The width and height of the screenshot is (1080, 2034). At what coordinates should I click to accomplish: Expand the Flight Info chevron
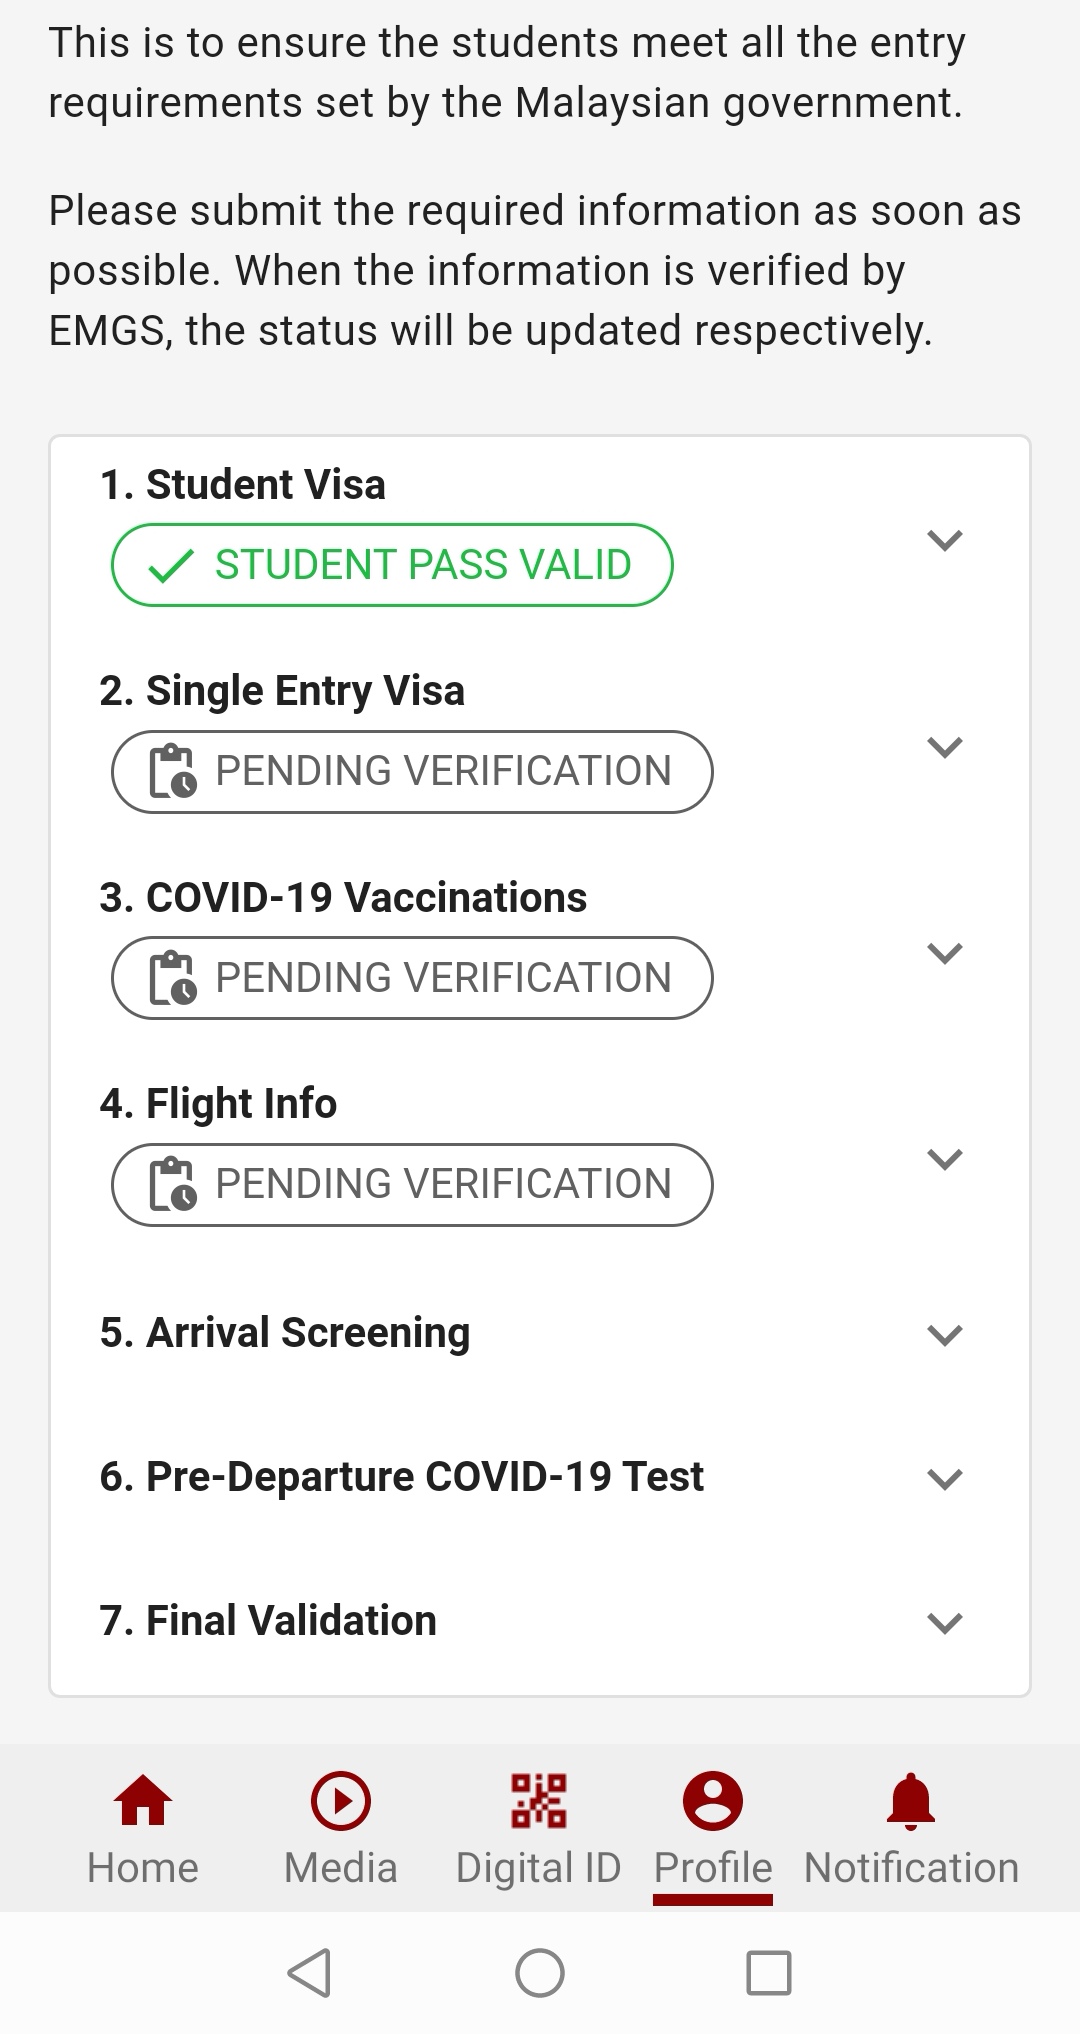click(x=945, y=1159)
